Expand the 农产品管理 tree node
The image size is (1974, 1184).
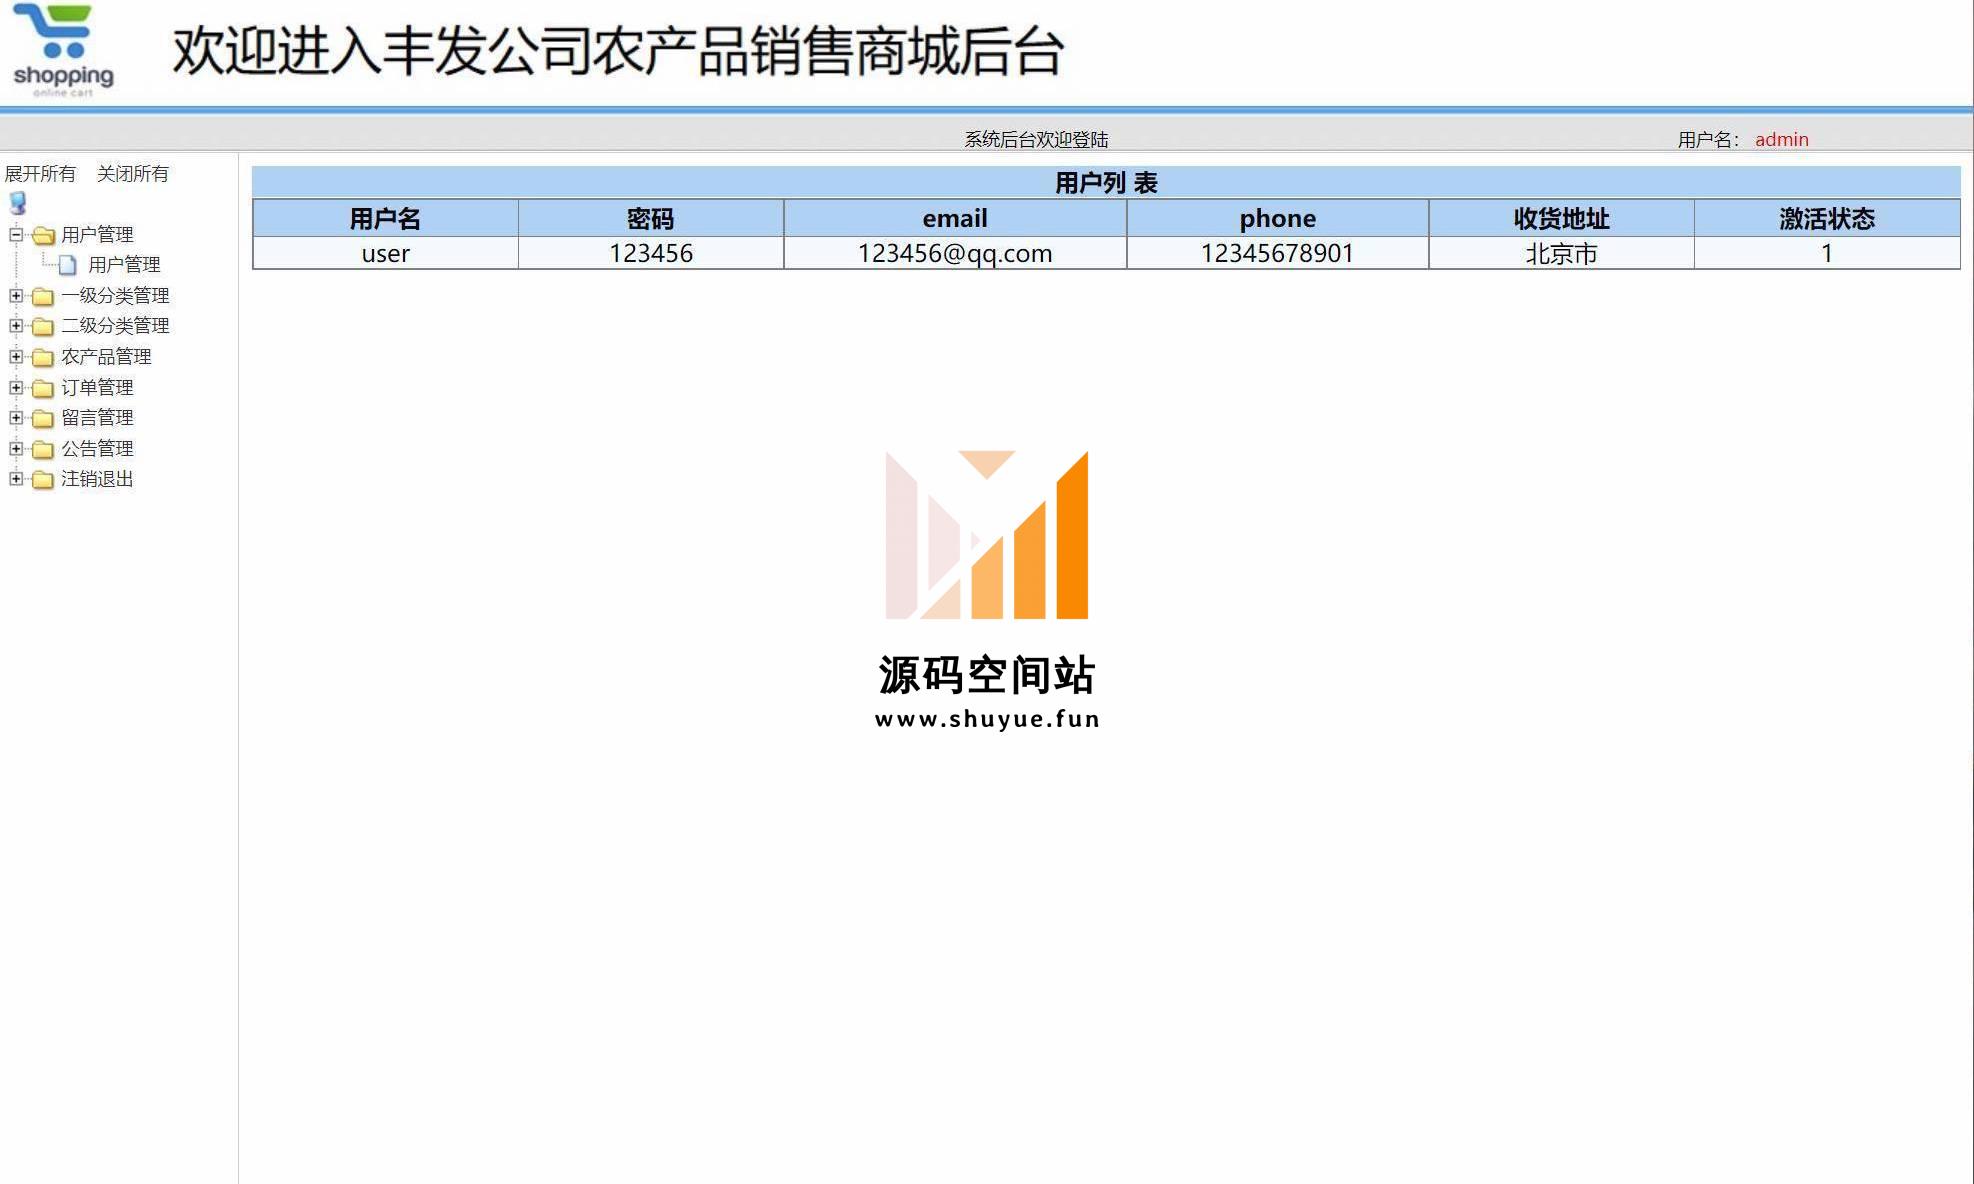click(16, 357)
